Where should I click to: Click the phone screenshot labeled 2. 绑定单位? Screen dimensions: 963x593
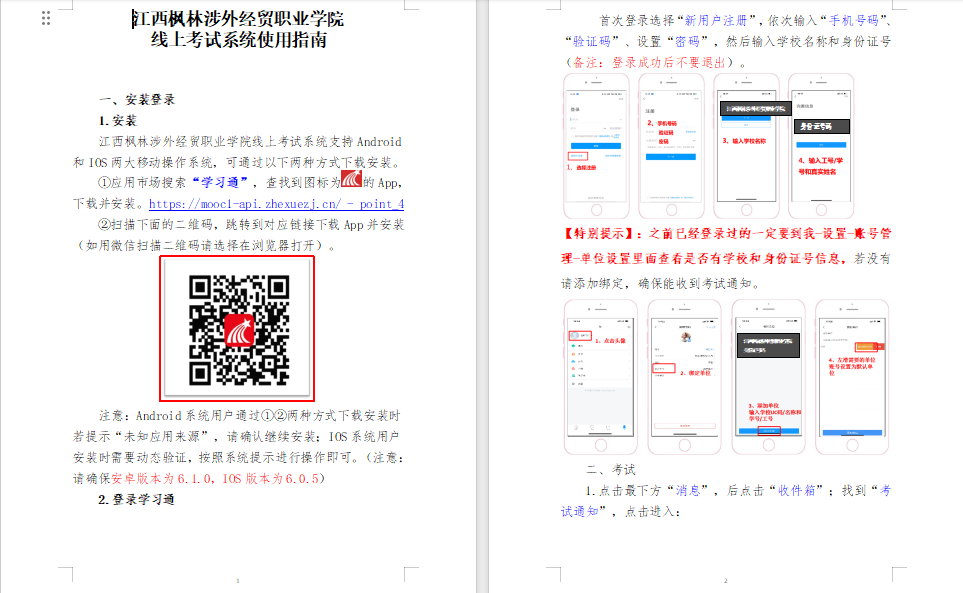point(684,376)
